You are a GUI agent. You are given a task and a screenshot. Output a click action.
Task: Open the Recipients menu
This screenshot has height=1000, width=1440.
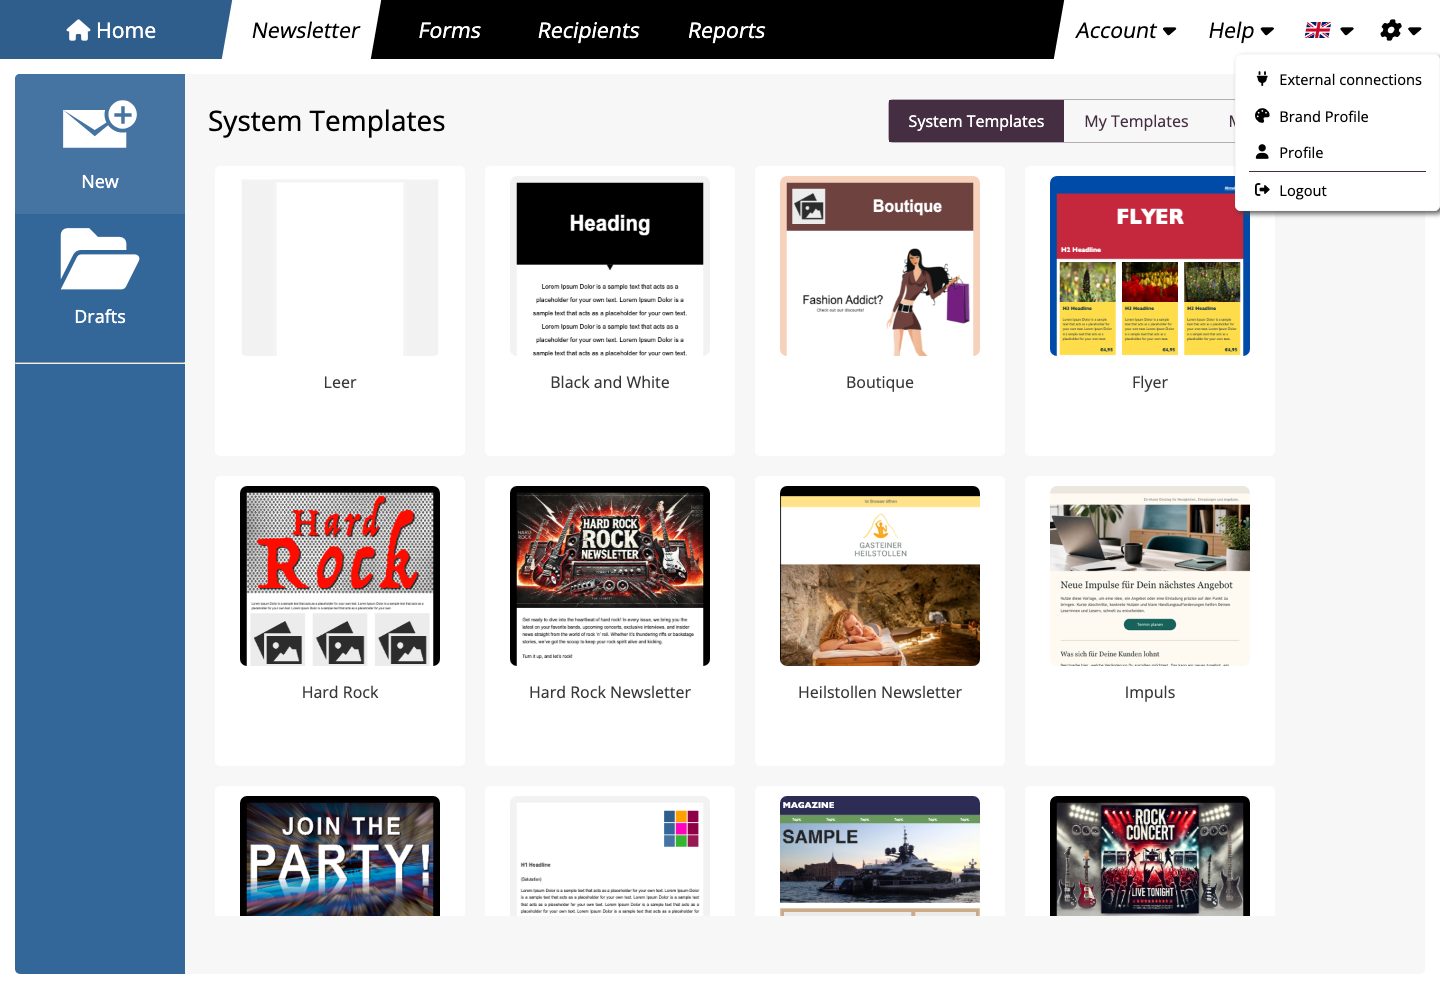[588, 30]
